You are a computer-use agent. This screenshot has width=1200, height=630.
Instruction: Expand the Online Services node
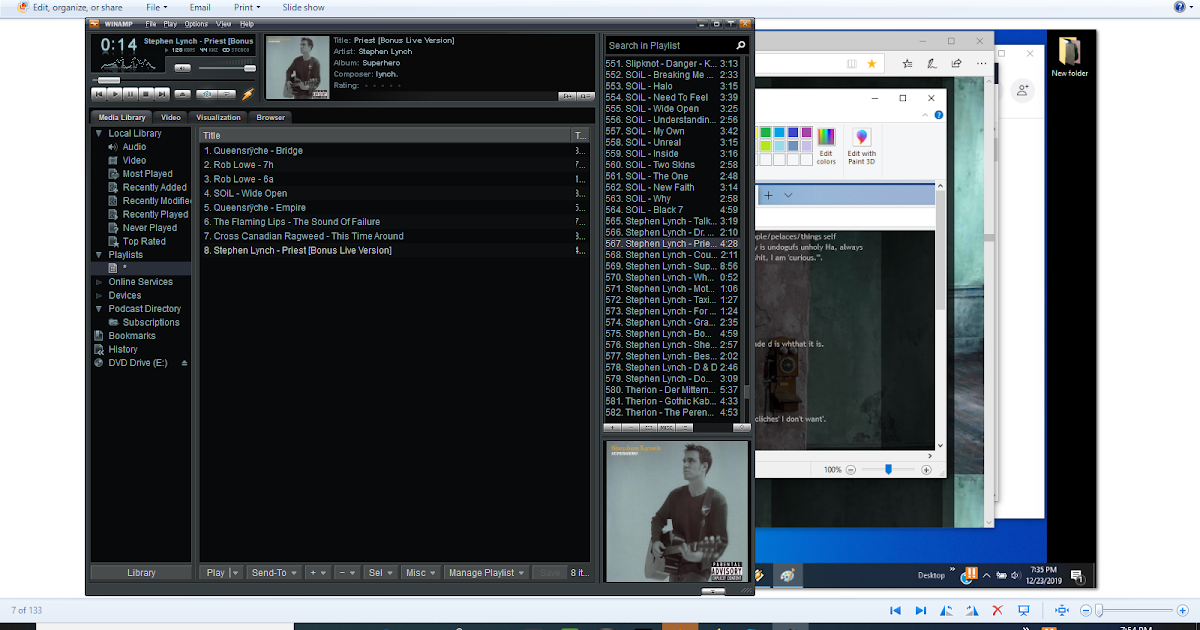99,282
